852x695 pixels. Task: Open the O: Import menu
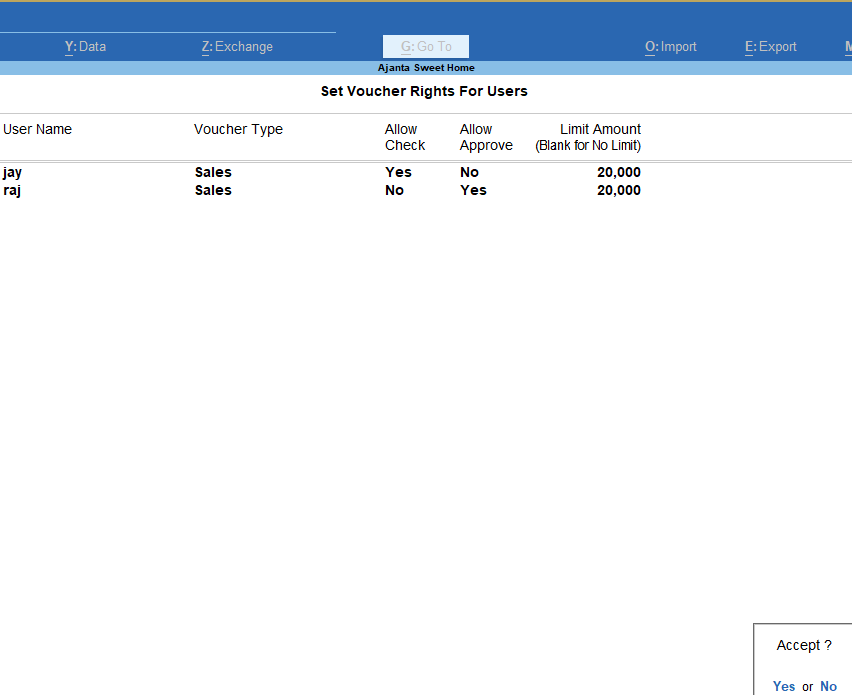click(x=670, y=46)
